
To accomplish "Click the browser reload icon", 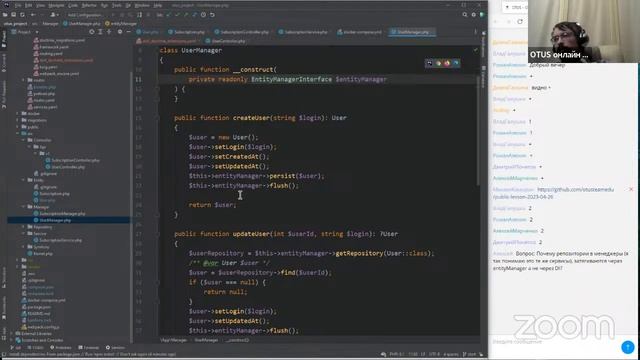I will coord(520,22).
